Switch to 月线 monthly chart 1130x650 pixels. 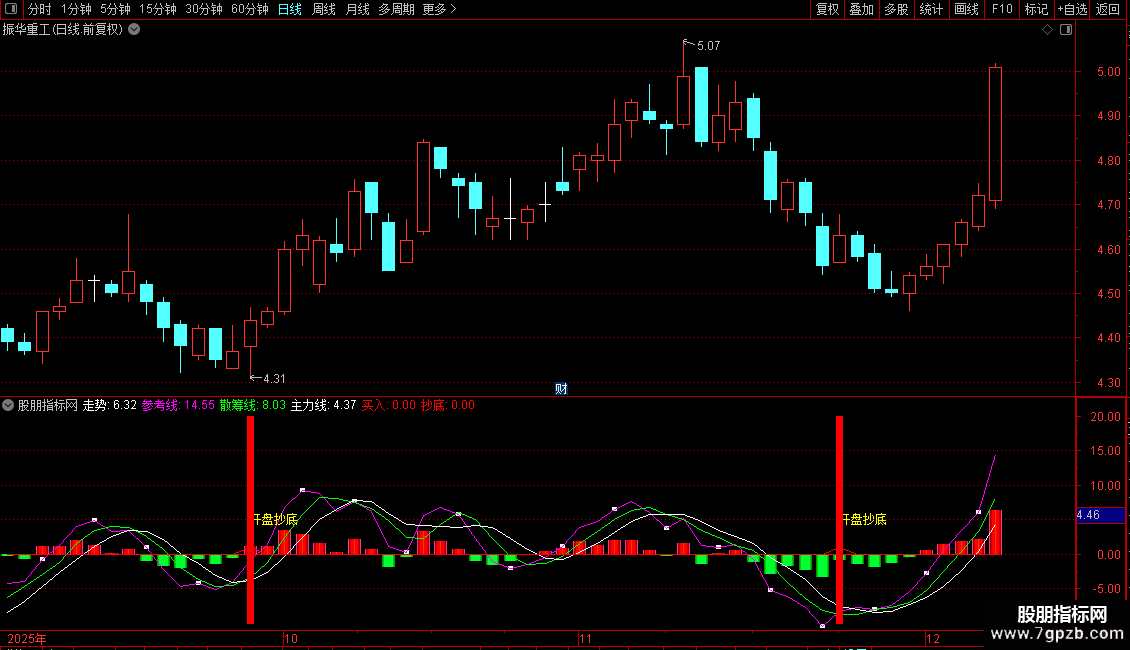coord(357,9)
